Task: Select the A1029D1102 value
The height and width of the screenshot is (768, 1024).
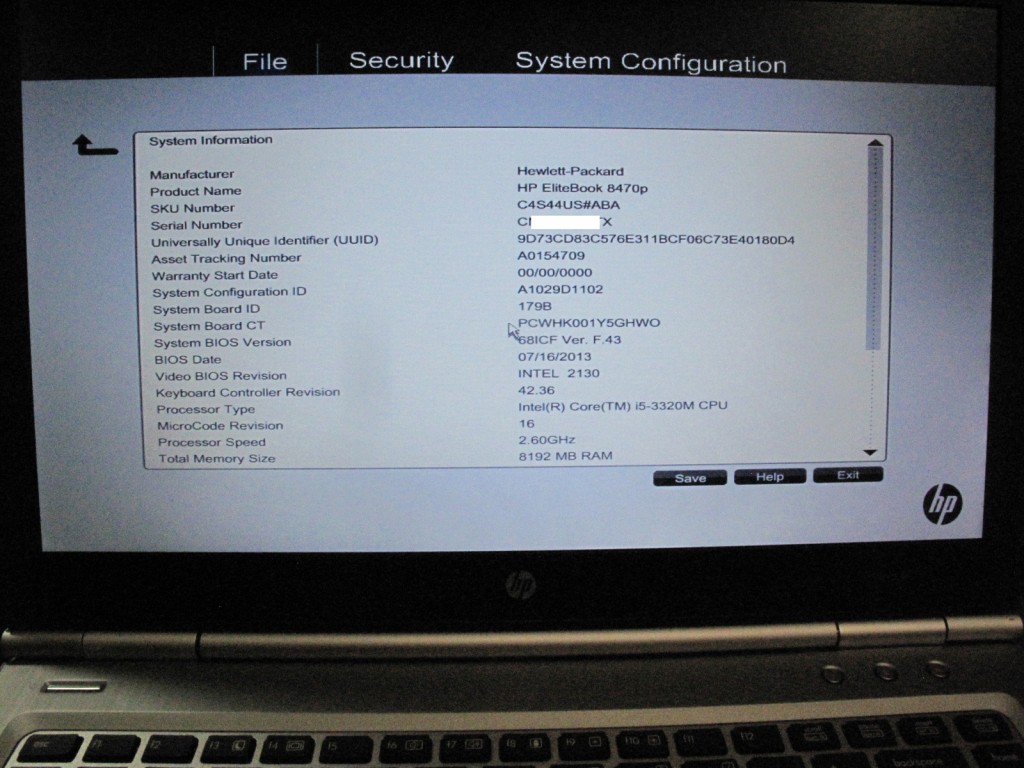Action: (x=560, y=289)
